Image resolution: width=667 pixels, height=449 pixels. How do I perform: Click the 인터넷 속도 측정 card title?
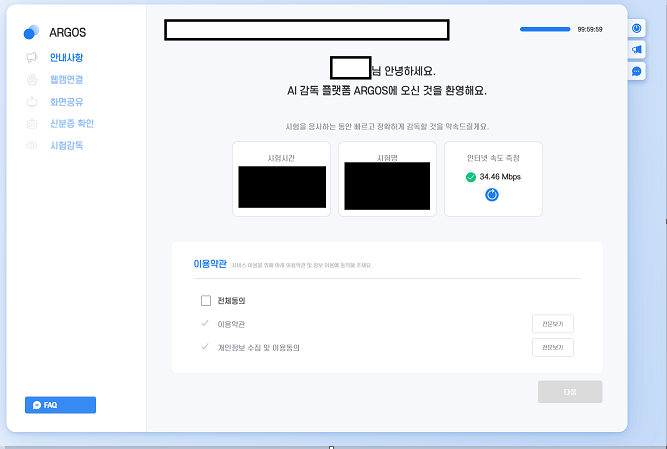point(493,158)
